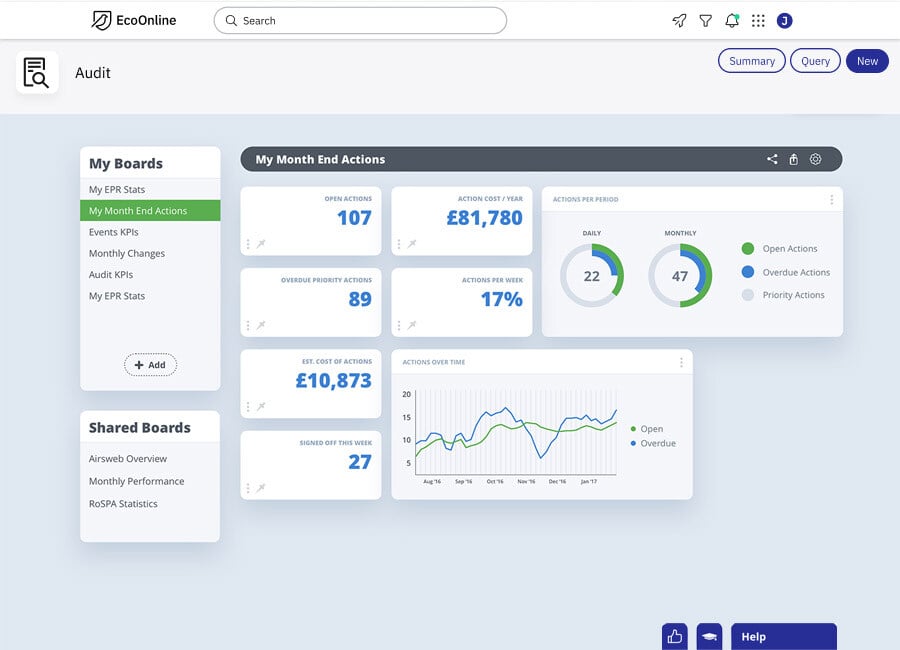Click the £81,780 action cost value
This screenshot has width=900, height=650.
[484, 218]
